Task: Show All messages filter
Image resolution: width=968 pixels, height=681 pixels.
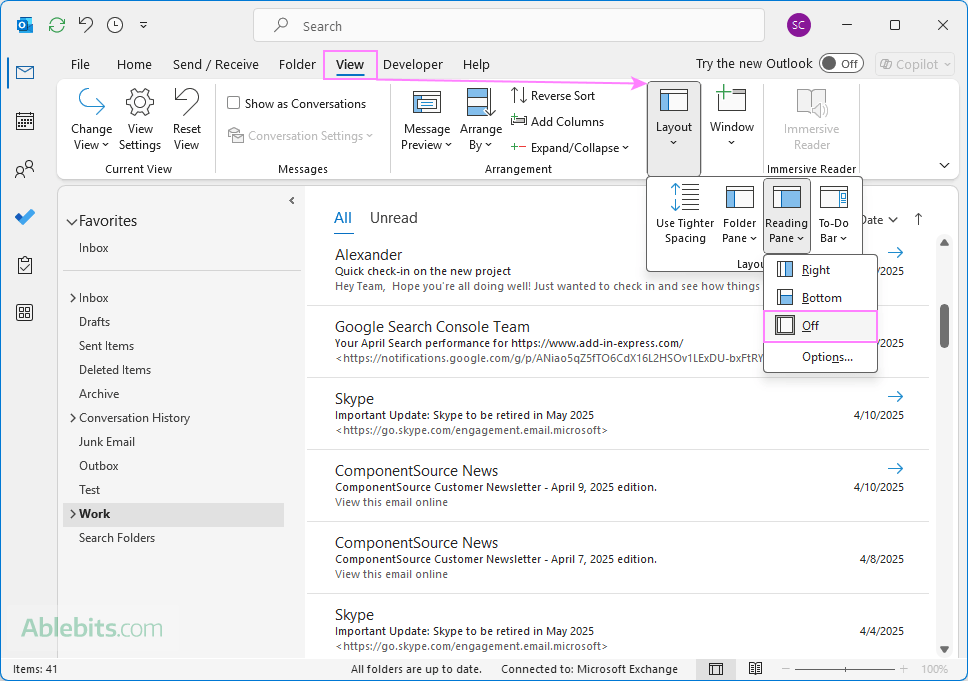Action: (x=343, y=218)
